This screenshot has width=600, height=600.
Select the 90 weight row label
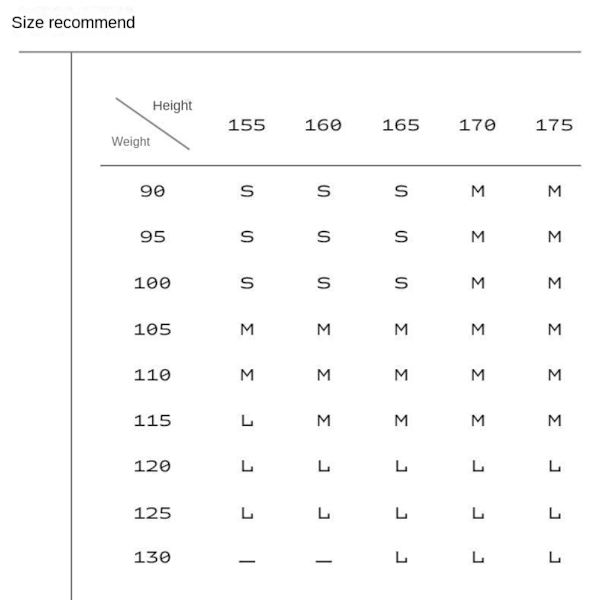point(153,191)
